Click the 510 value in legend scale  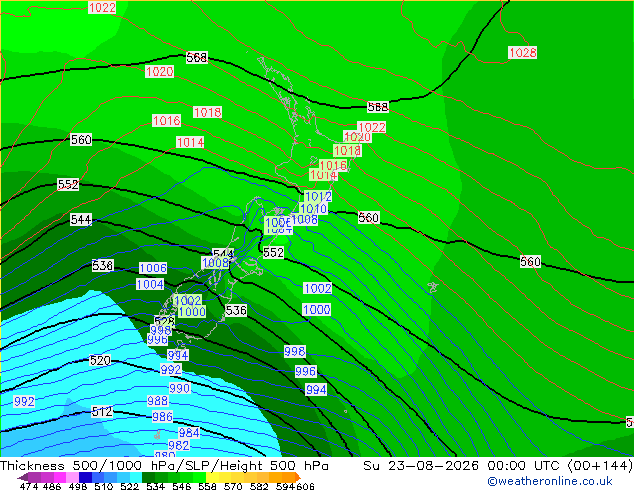pos(104,486)
